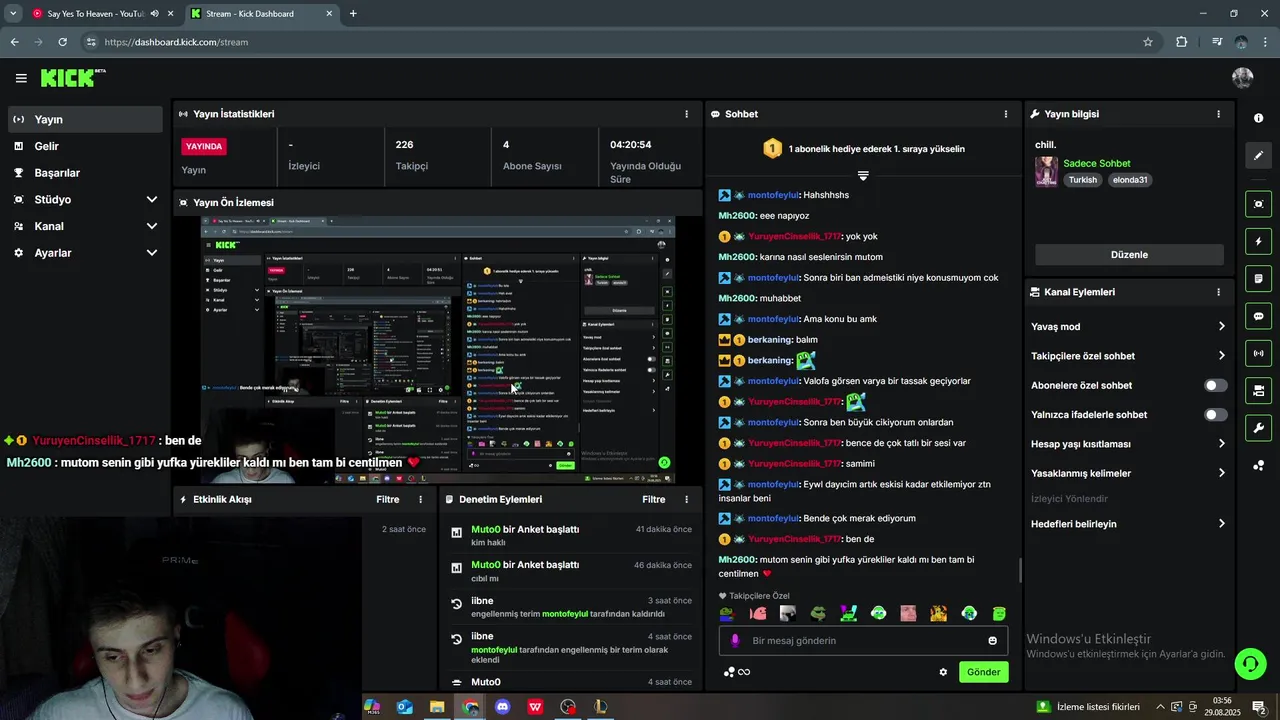The height and width of the screenshot is (720, 1280).
Task: Click the speech bubble icon in the right rail
Action: pyautogui.click(x=1258, y=316)
